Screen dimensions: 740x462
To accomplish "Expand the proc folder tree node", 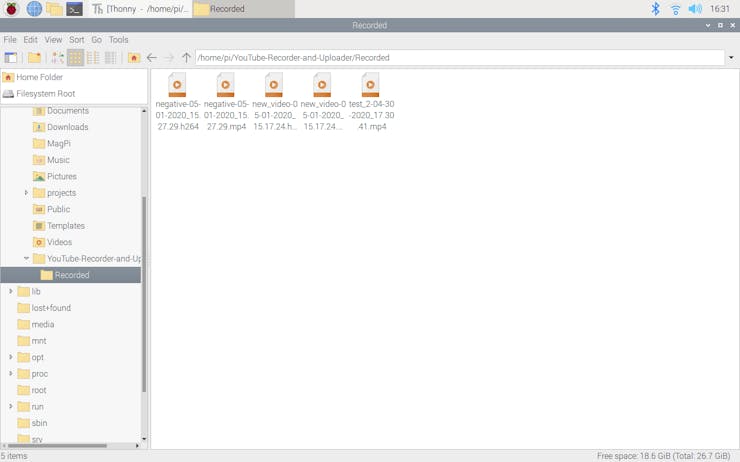I will click(x=10, y=373).
